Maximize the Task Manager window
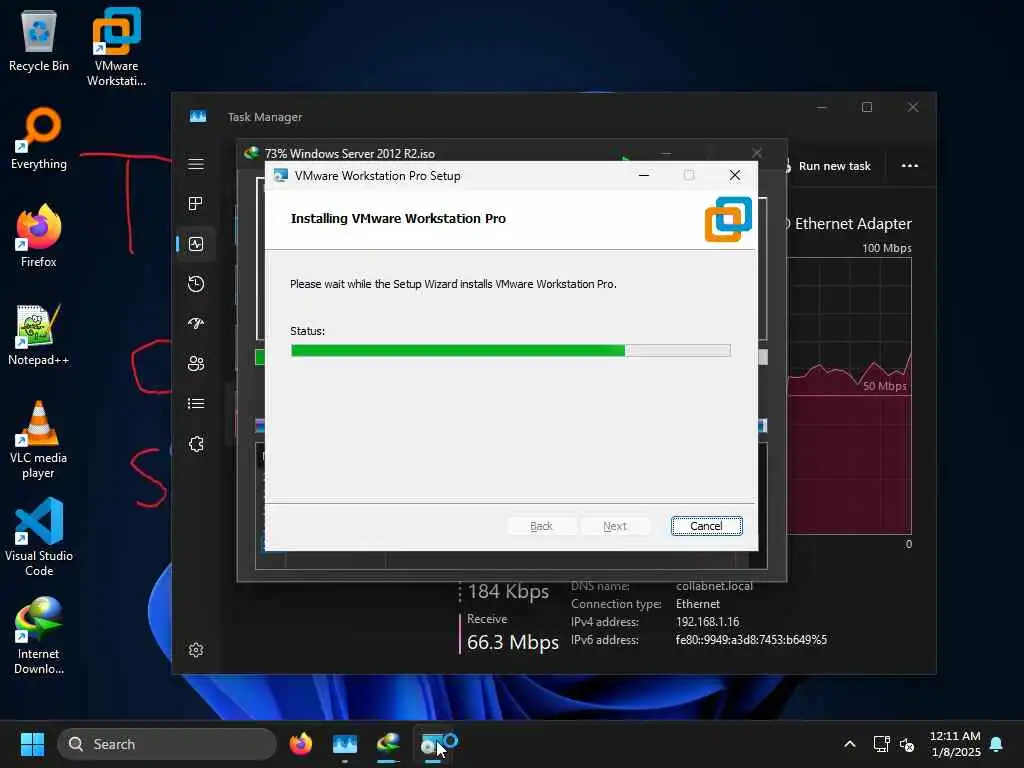The height and width of the screenshot is (768, 1024). coord(867,107)
